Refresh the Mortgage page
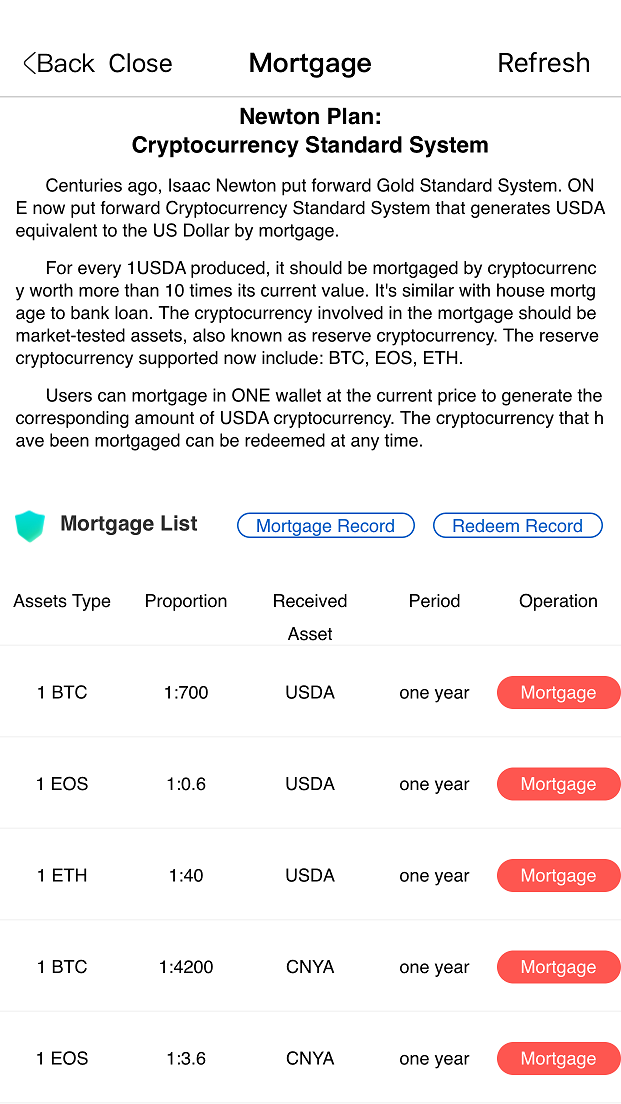 (543, 63)
